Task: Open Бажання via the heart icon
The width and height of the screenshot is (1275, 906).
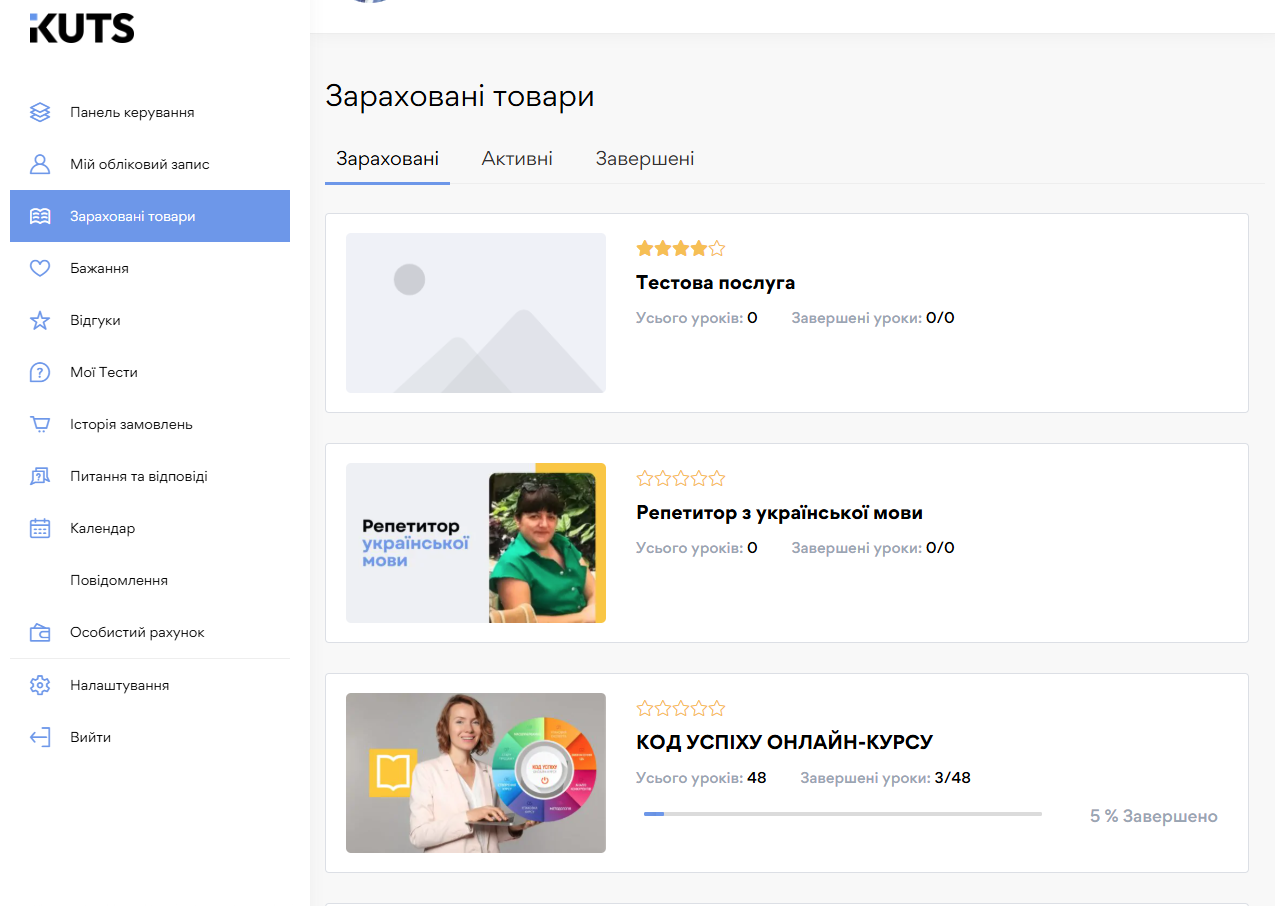Action: tap(39, 268)
